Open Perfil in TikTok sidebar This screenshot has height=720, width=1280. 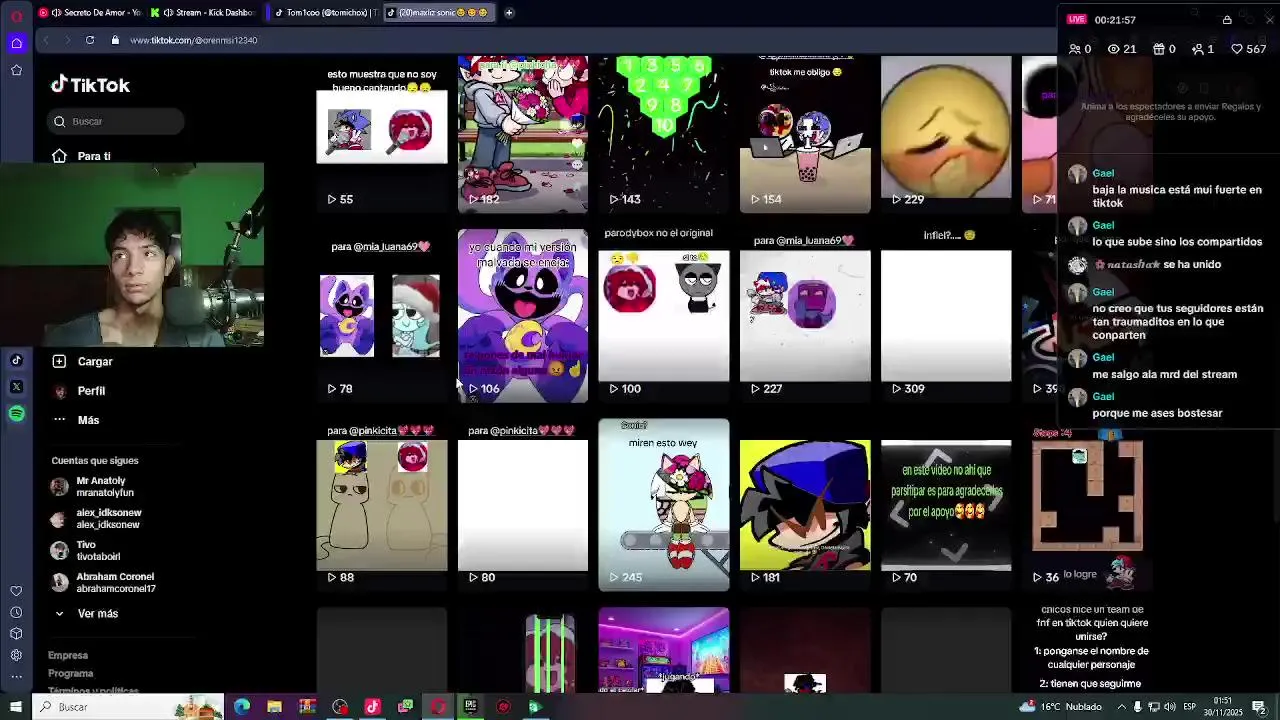91,391
